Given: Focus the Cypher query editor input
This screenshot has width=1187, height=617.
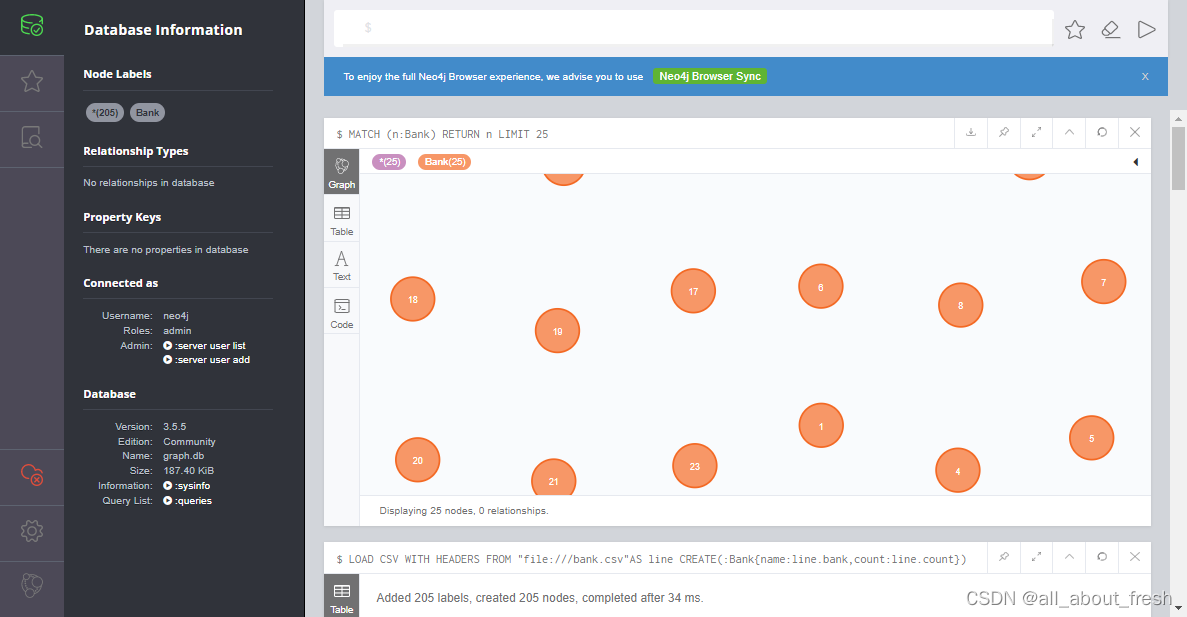Looking at the screenshot, I should [693, 28].
